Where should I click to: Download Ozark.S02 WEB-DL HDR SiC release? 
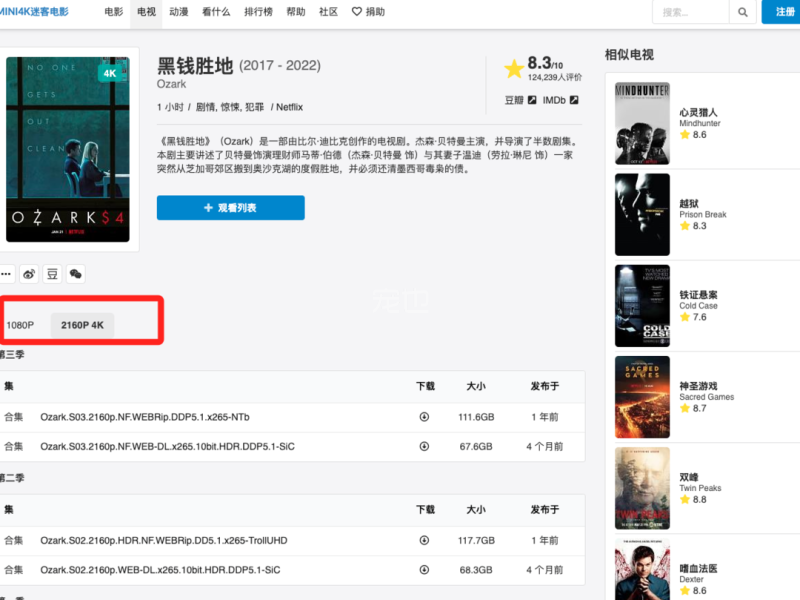click(424, 570)
